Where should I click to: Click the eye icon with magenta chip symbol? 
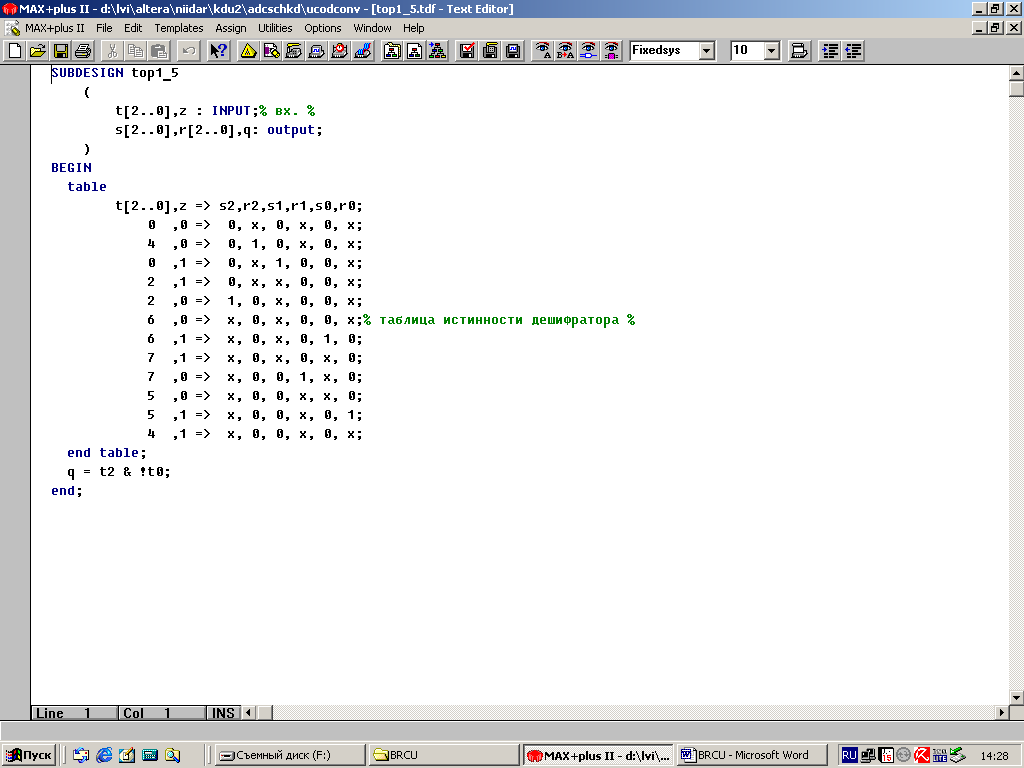pyautogui.click(x=611, y=50)
